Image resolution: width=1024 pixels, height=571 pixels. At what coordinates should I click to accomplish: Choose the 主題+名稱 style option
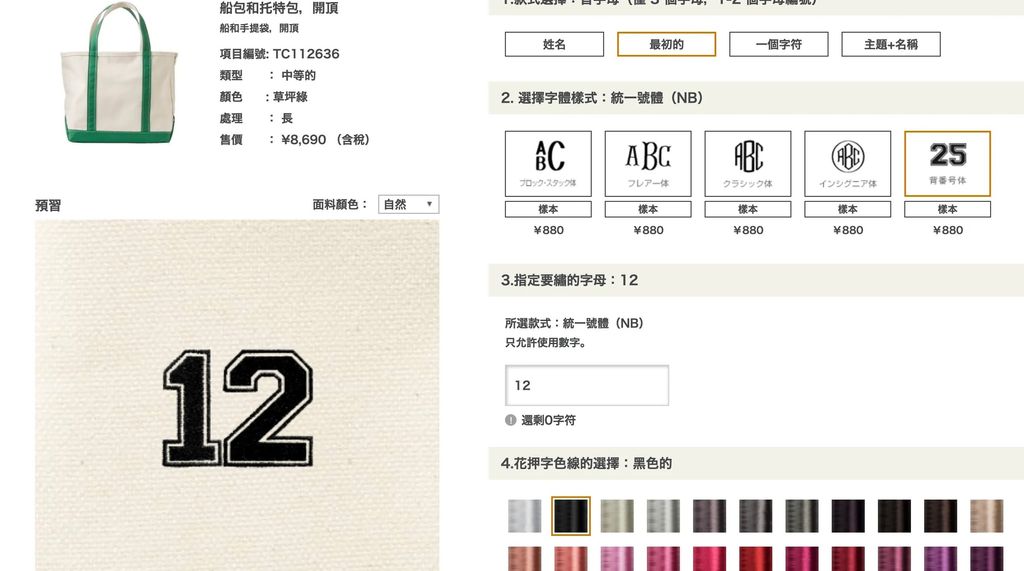[891, 44]
